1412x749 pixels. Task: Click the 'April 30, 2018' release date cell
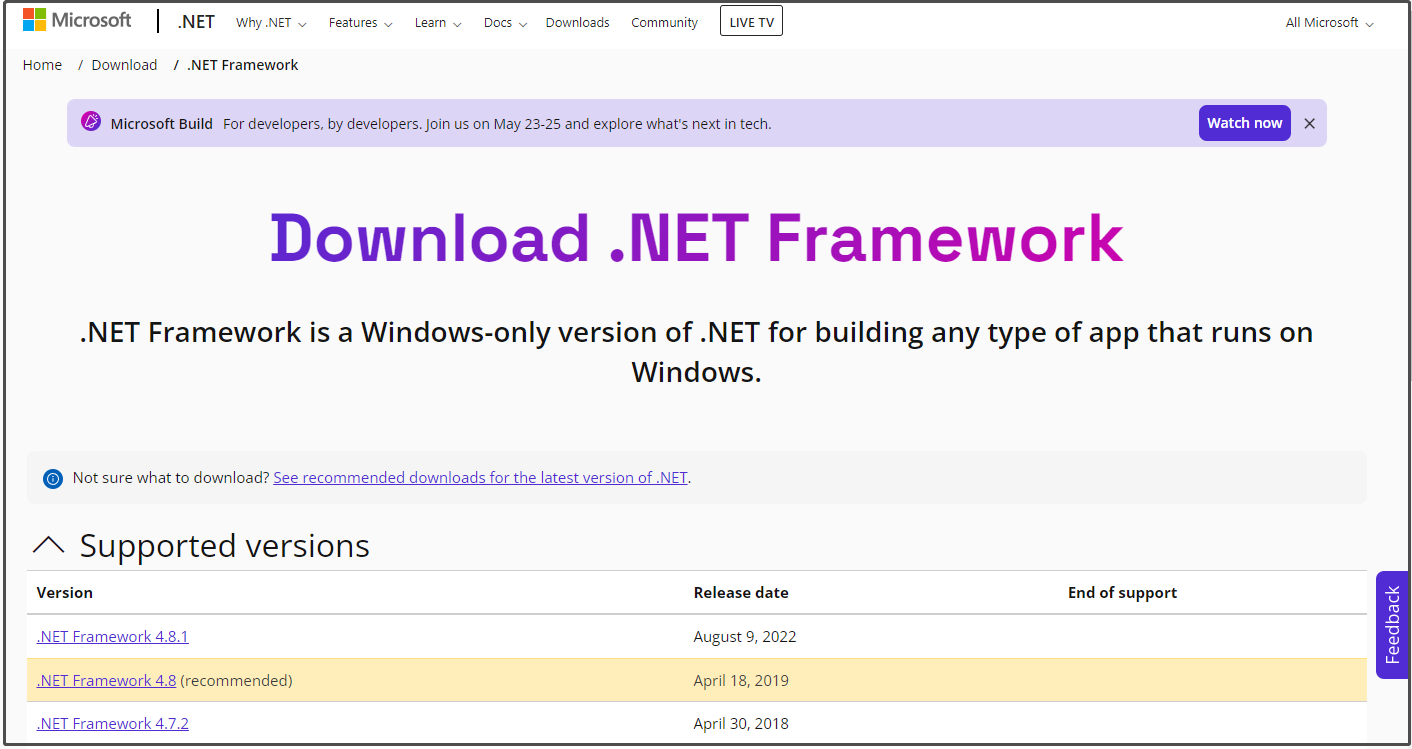tap(741, 724)
